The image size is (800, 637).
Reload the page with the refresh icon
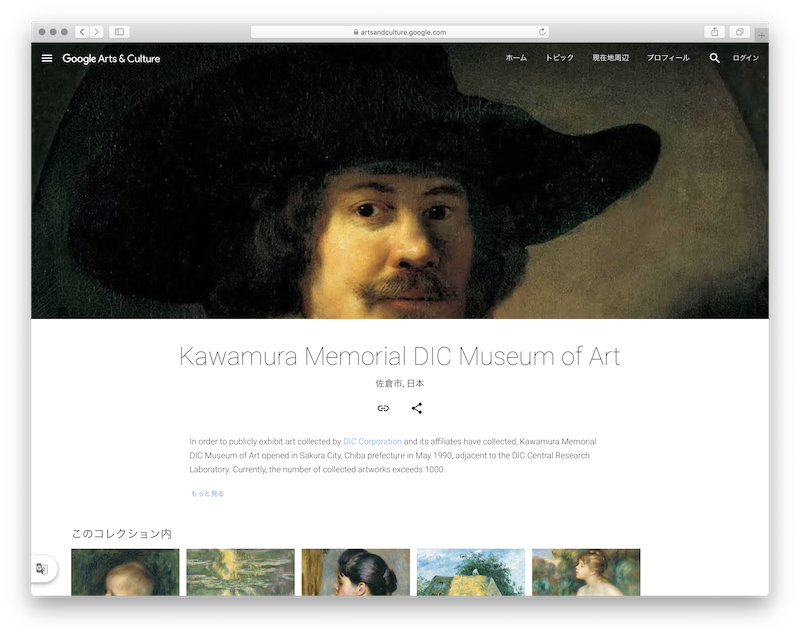coord(542,32)
